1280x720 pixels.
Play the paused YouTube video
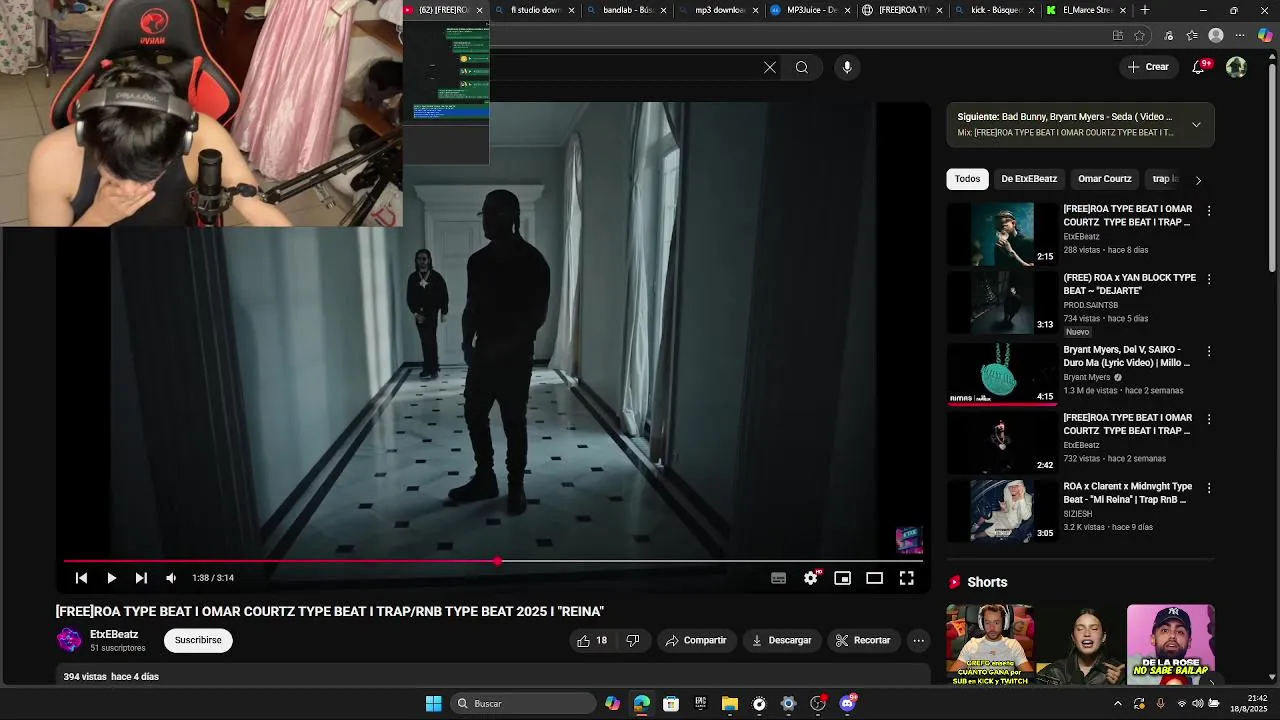111,578
